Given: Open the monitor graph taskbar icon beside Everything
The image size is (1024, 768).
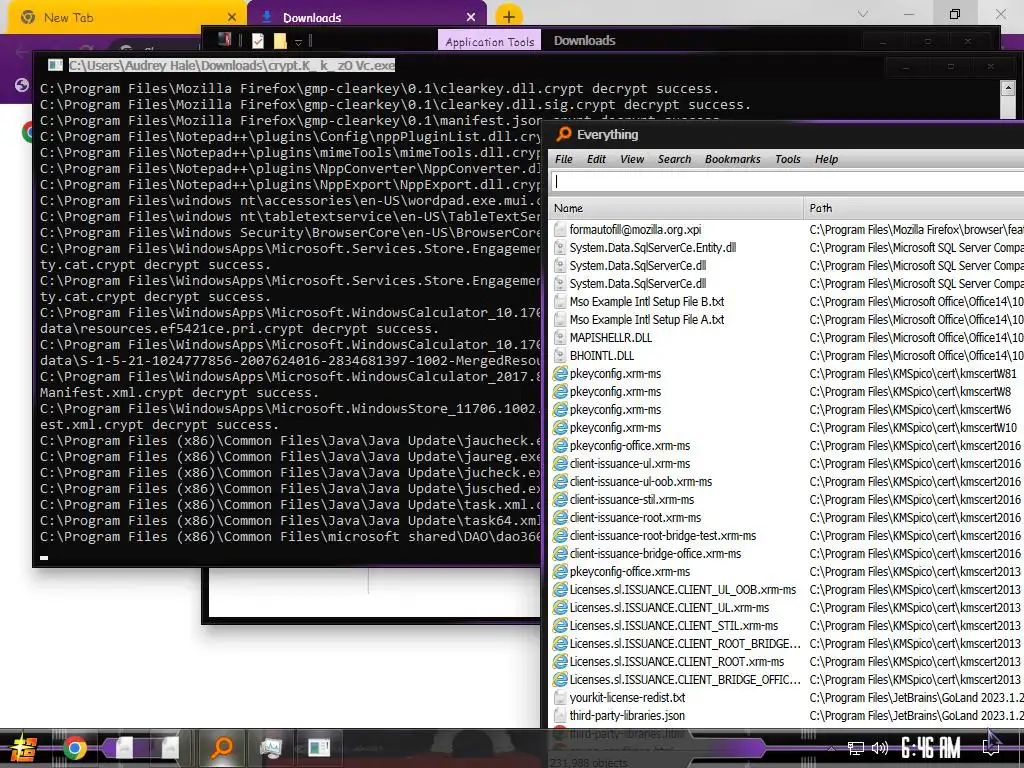Looking at the screenshot, I should click(270, 747).
